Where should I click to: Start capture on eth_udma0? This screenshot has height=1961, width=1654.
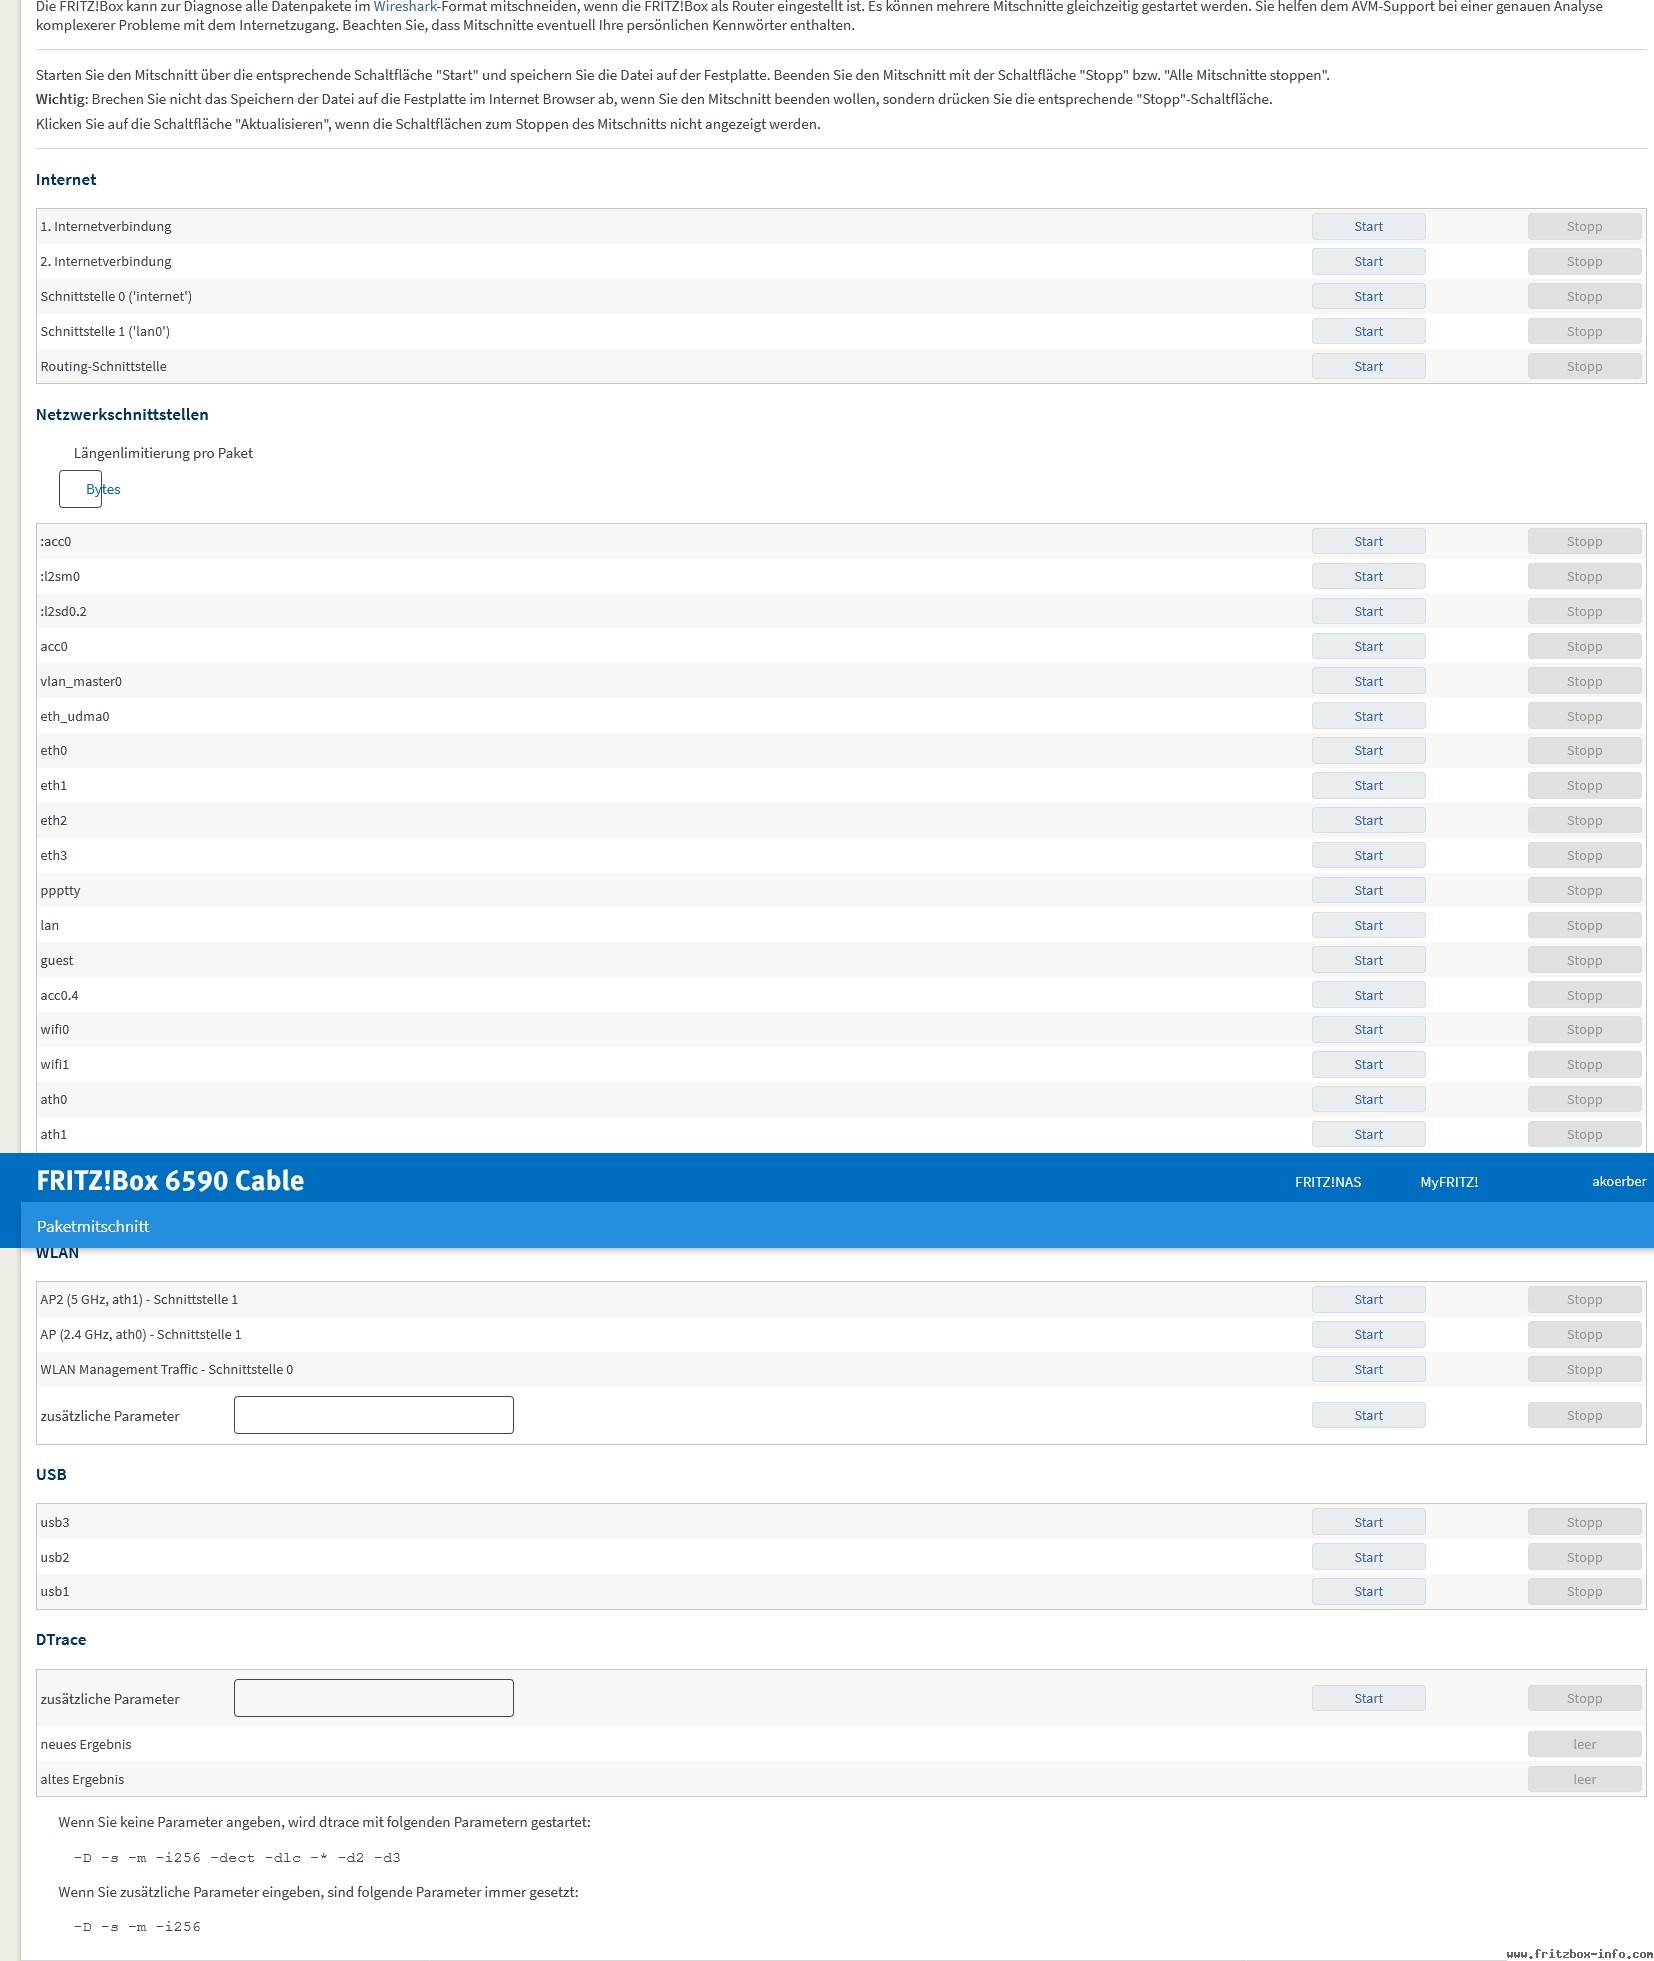[x=1368, y=717]
